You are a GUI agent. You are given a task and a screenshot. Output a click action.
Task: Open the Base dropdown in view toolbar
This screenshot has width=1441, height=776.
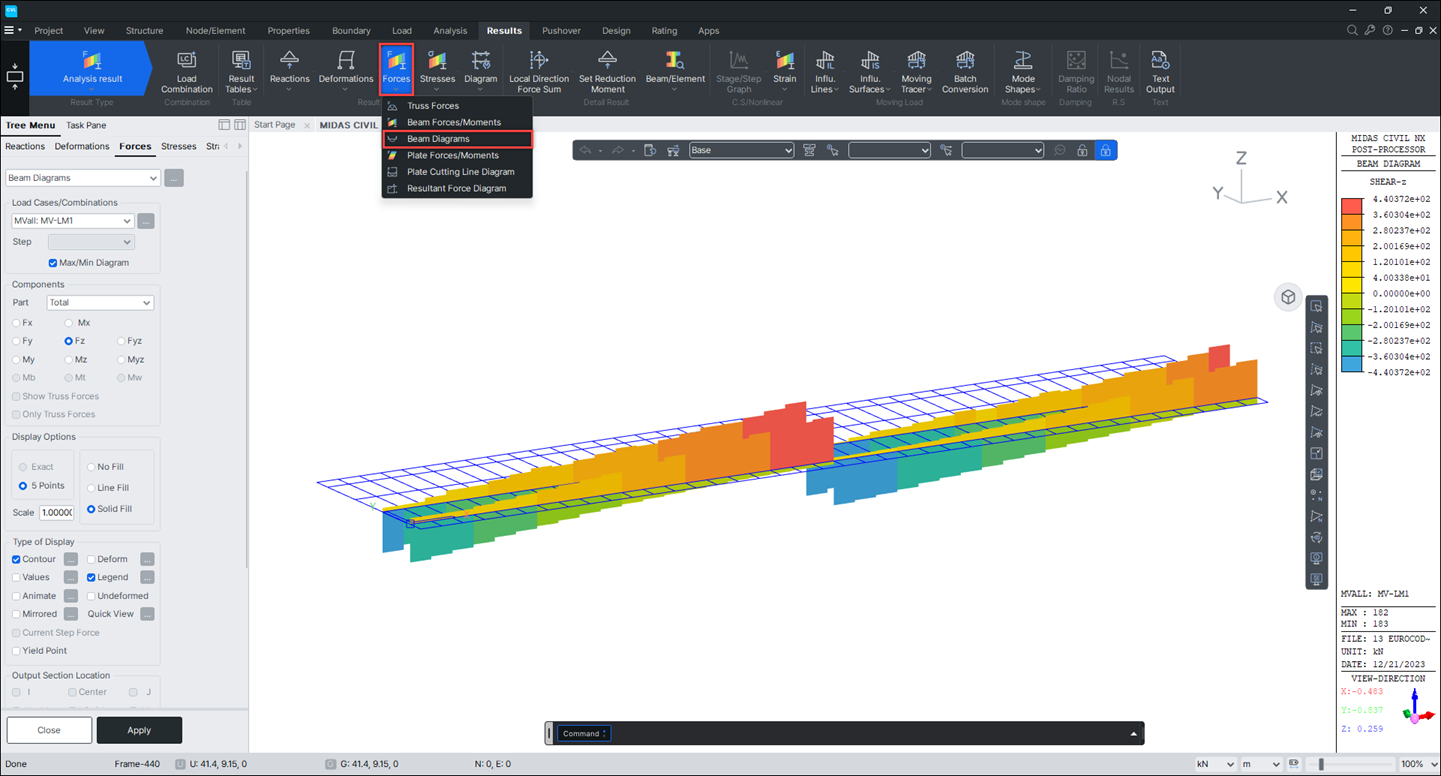tap(741, 150)
